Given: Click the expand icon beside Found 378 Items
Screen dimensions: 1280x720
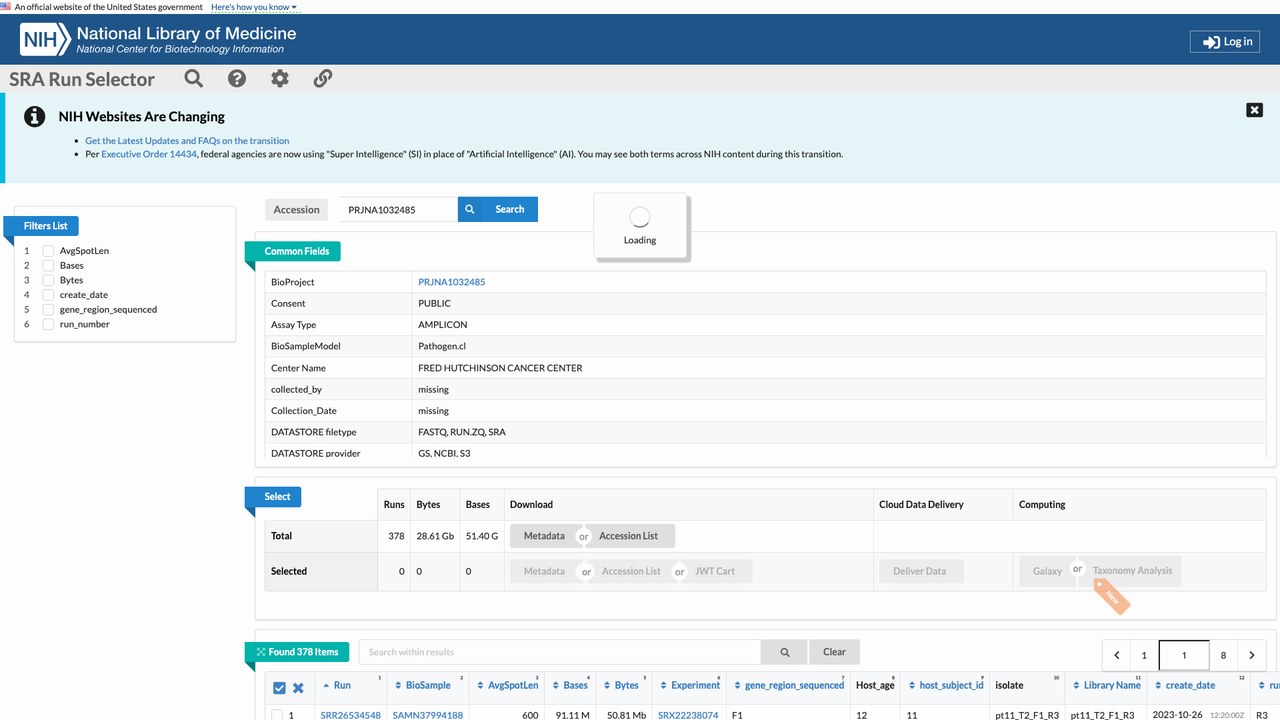Looking at the screenshot, I should point(261,652).
